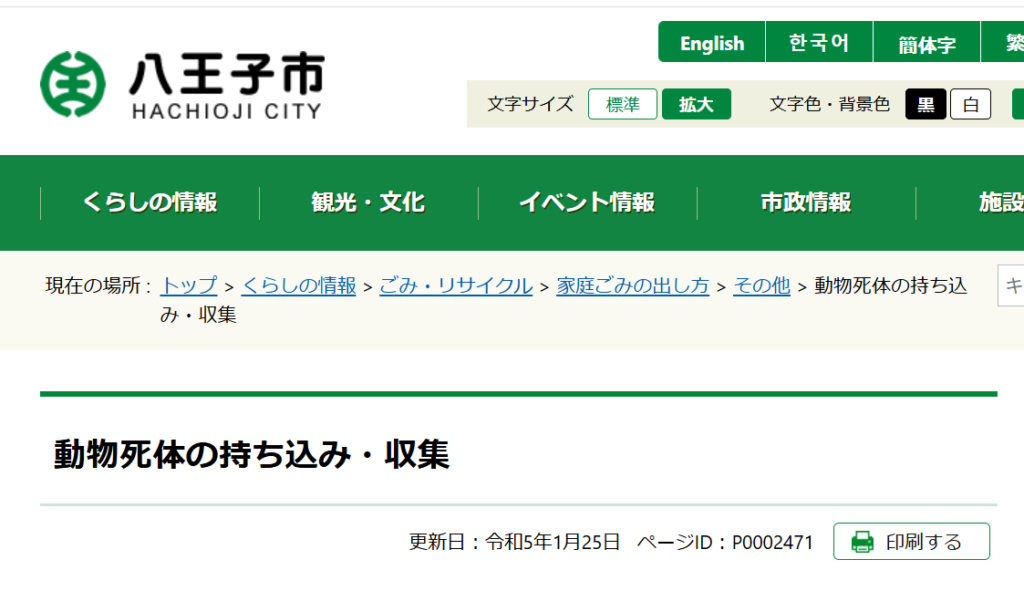Open the 施設 menu at the nav bar edge
Viewport: 1024px width, 591px height.
click(x=1000, y=203)
